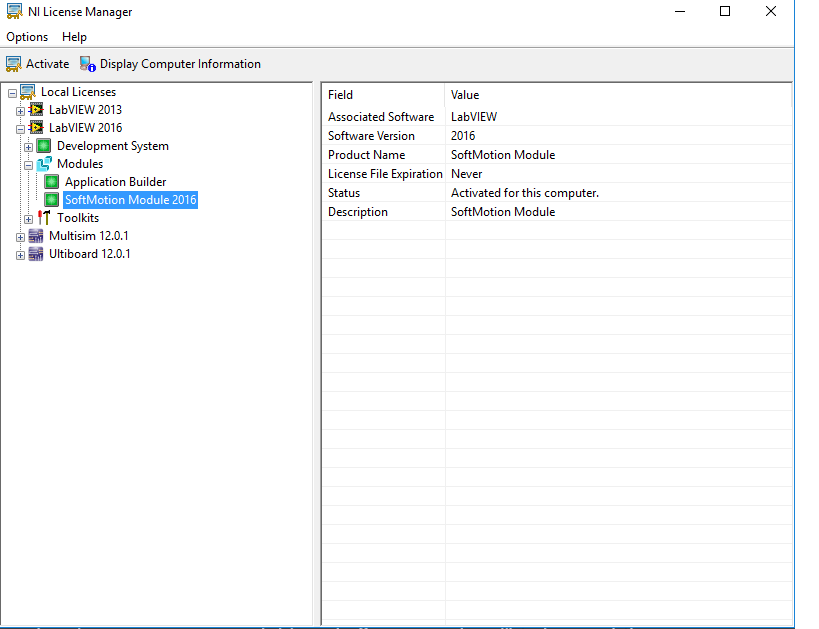Click the Modules folder icon
Screen dimensions: 819x629
tap(44, 164)
